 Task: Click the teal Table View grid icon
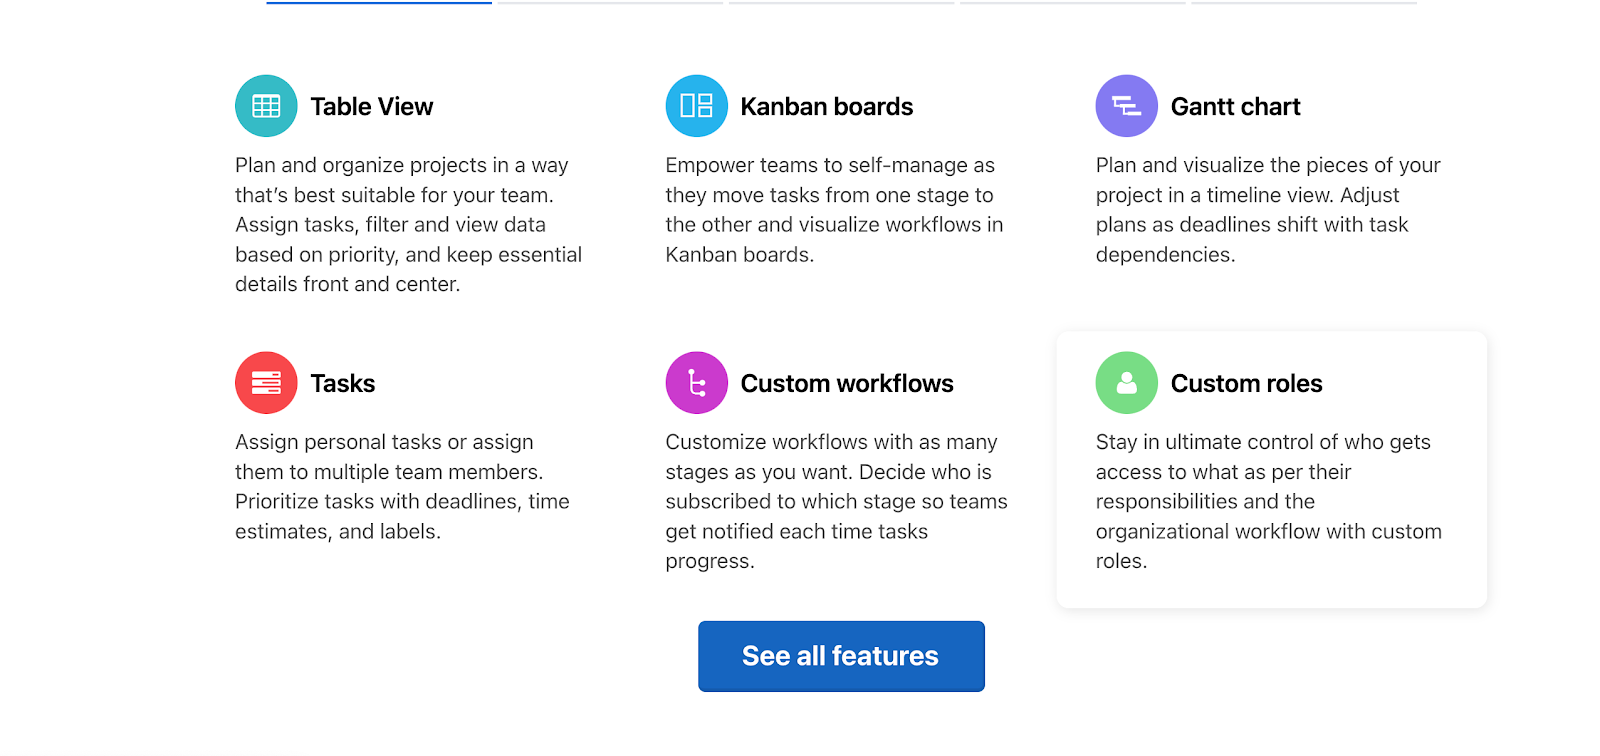tap(266, 106)
